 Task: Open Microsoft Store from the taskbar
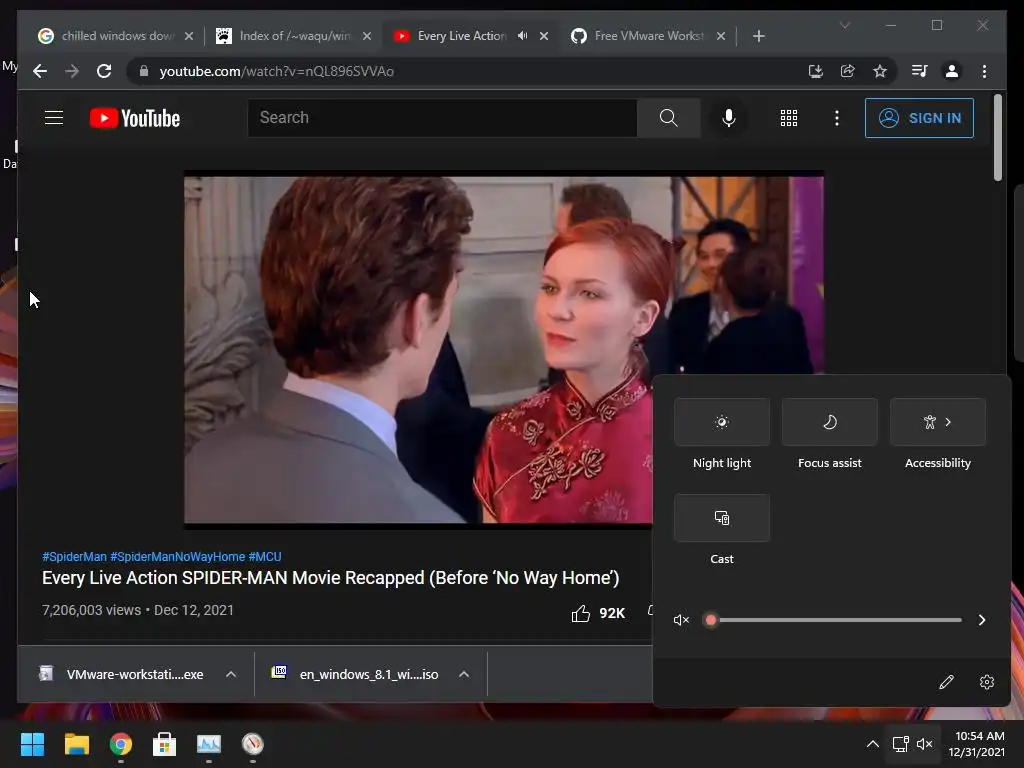point(165,744)
